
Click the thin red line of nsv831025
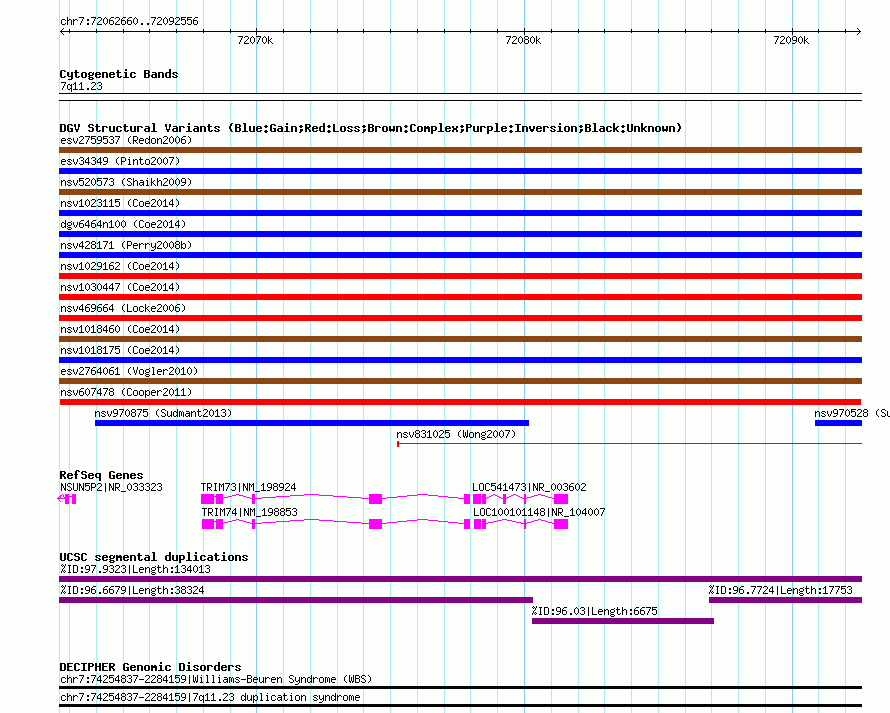tap(629, 443)
